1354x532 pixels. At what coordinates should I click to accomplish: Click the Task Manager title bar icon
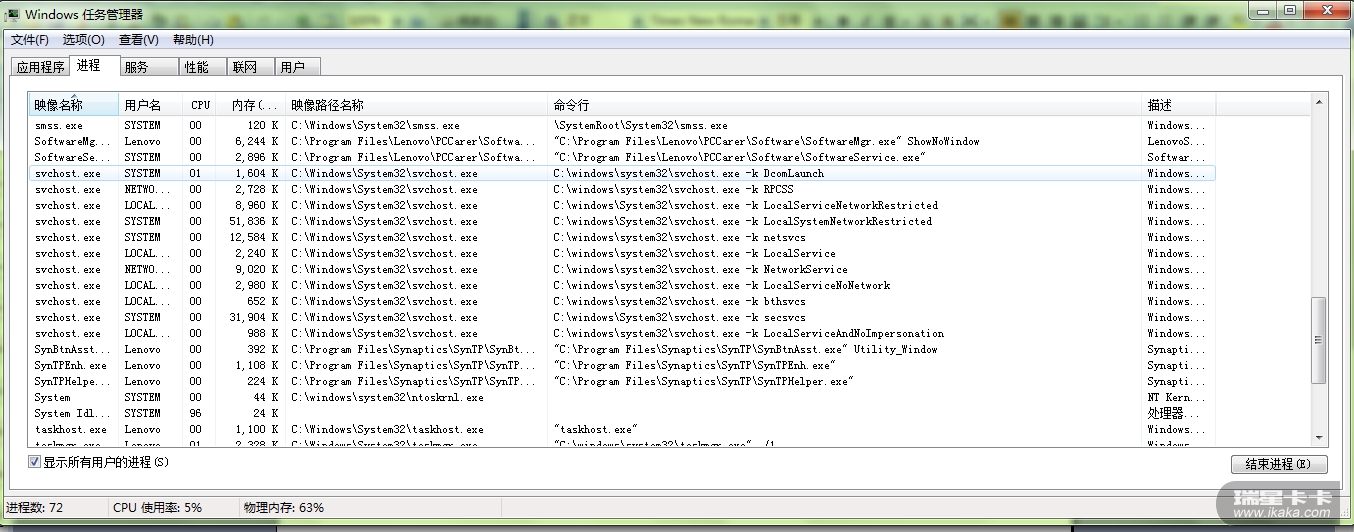point(12,14)
